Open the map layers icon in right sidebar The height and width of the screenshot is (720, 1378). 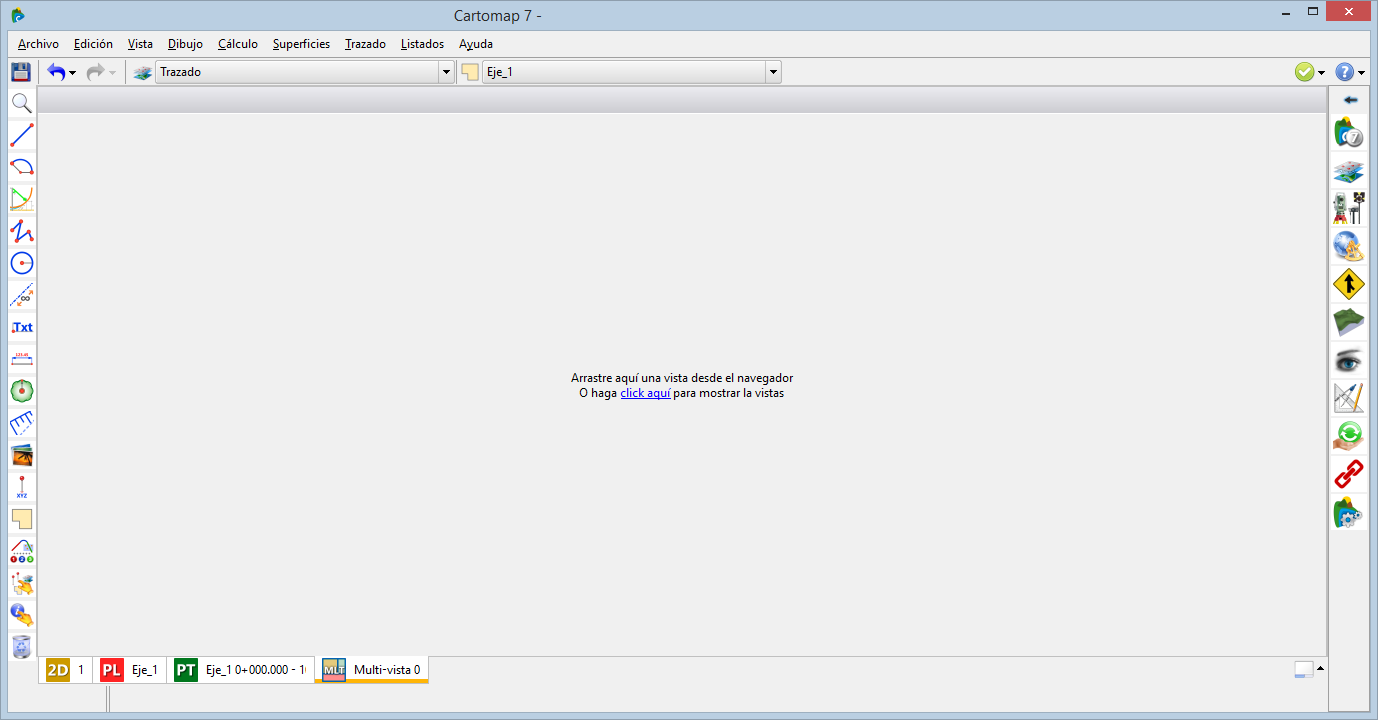(1349, 171)
